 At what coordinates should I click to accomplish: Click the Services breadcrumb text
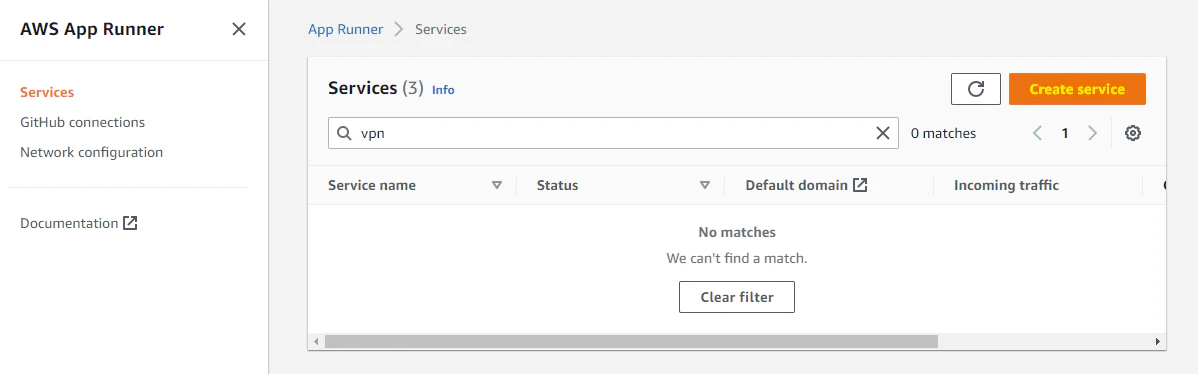[x=441, y=30]
